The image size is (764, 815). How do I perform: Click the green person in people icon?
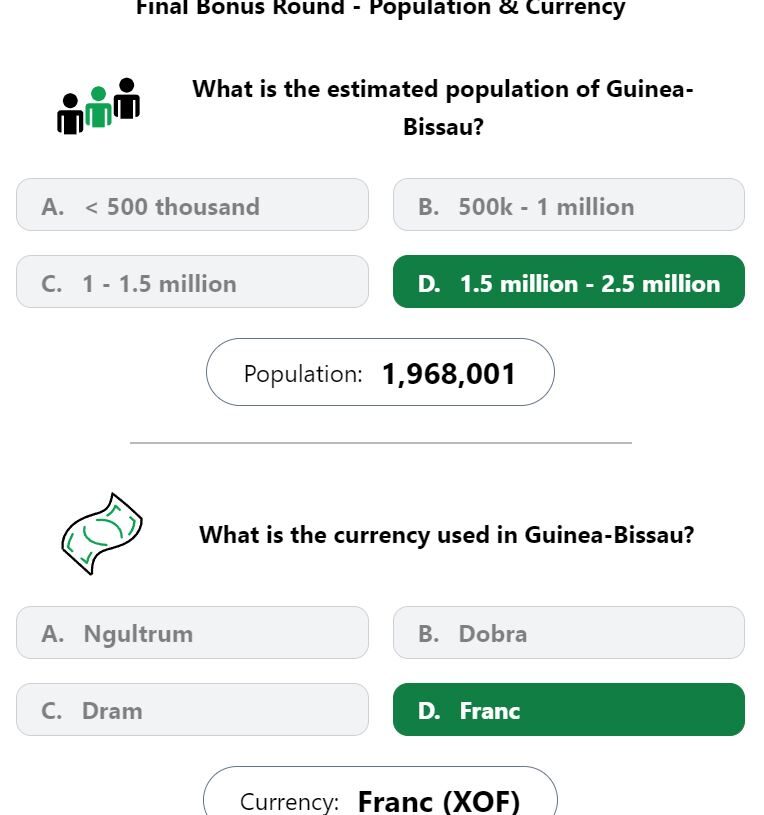pyautogui.click(x=98, y=108)
